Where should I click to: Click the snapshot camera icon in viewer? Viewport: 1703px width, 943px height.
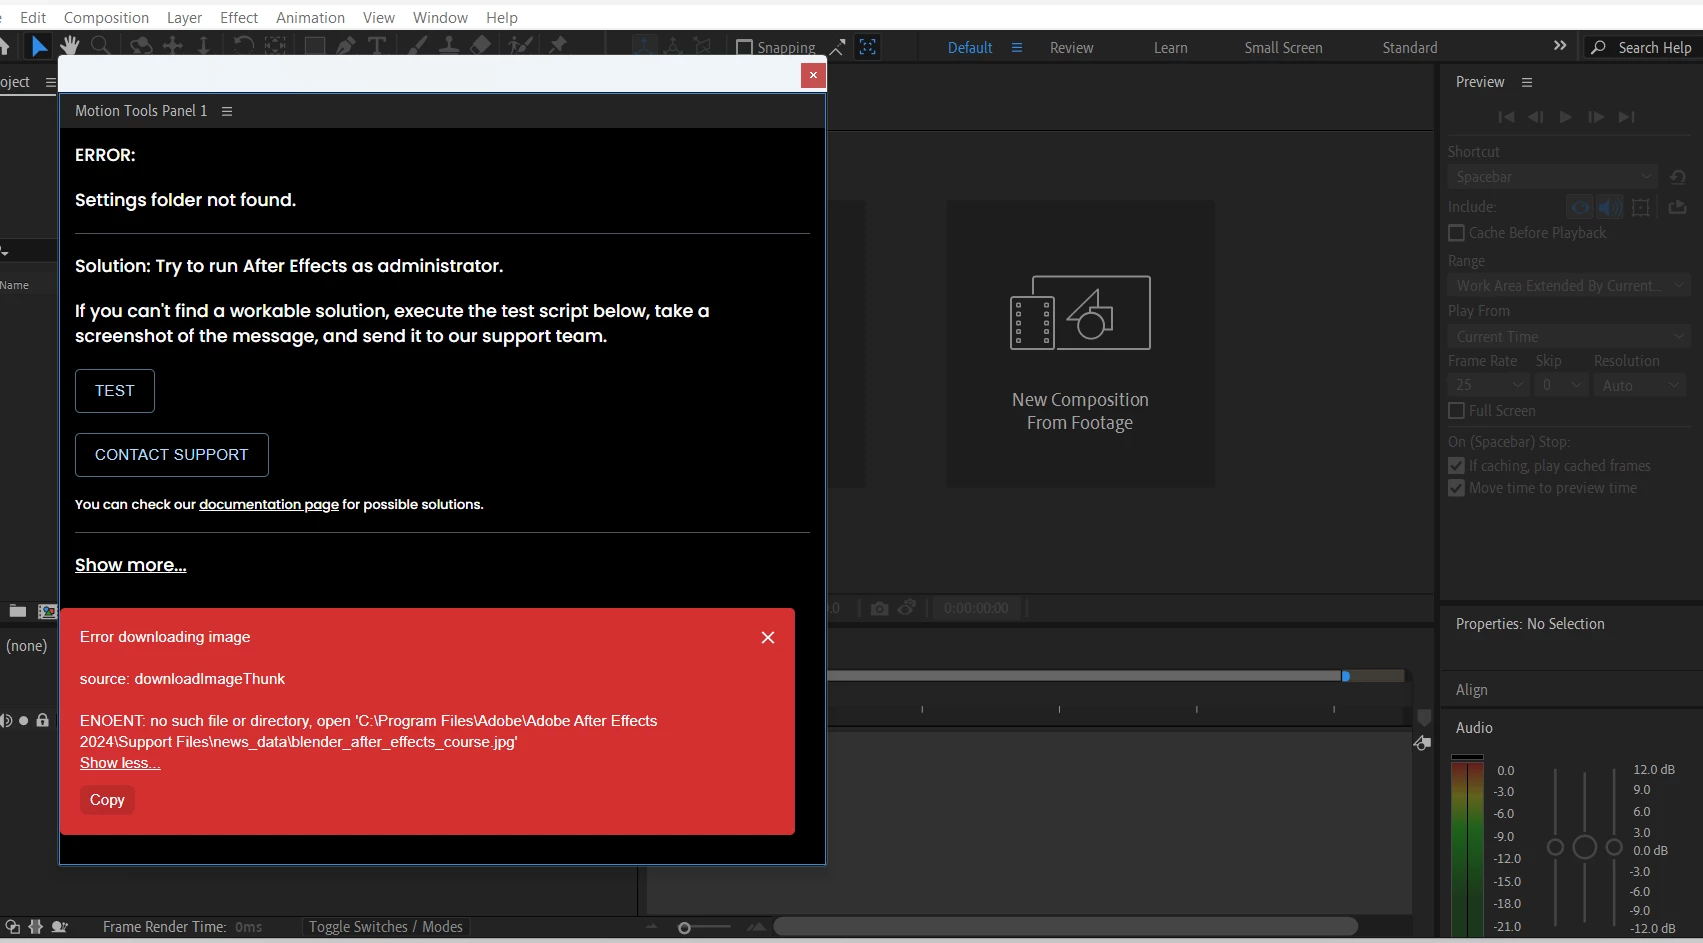(879, 608)
